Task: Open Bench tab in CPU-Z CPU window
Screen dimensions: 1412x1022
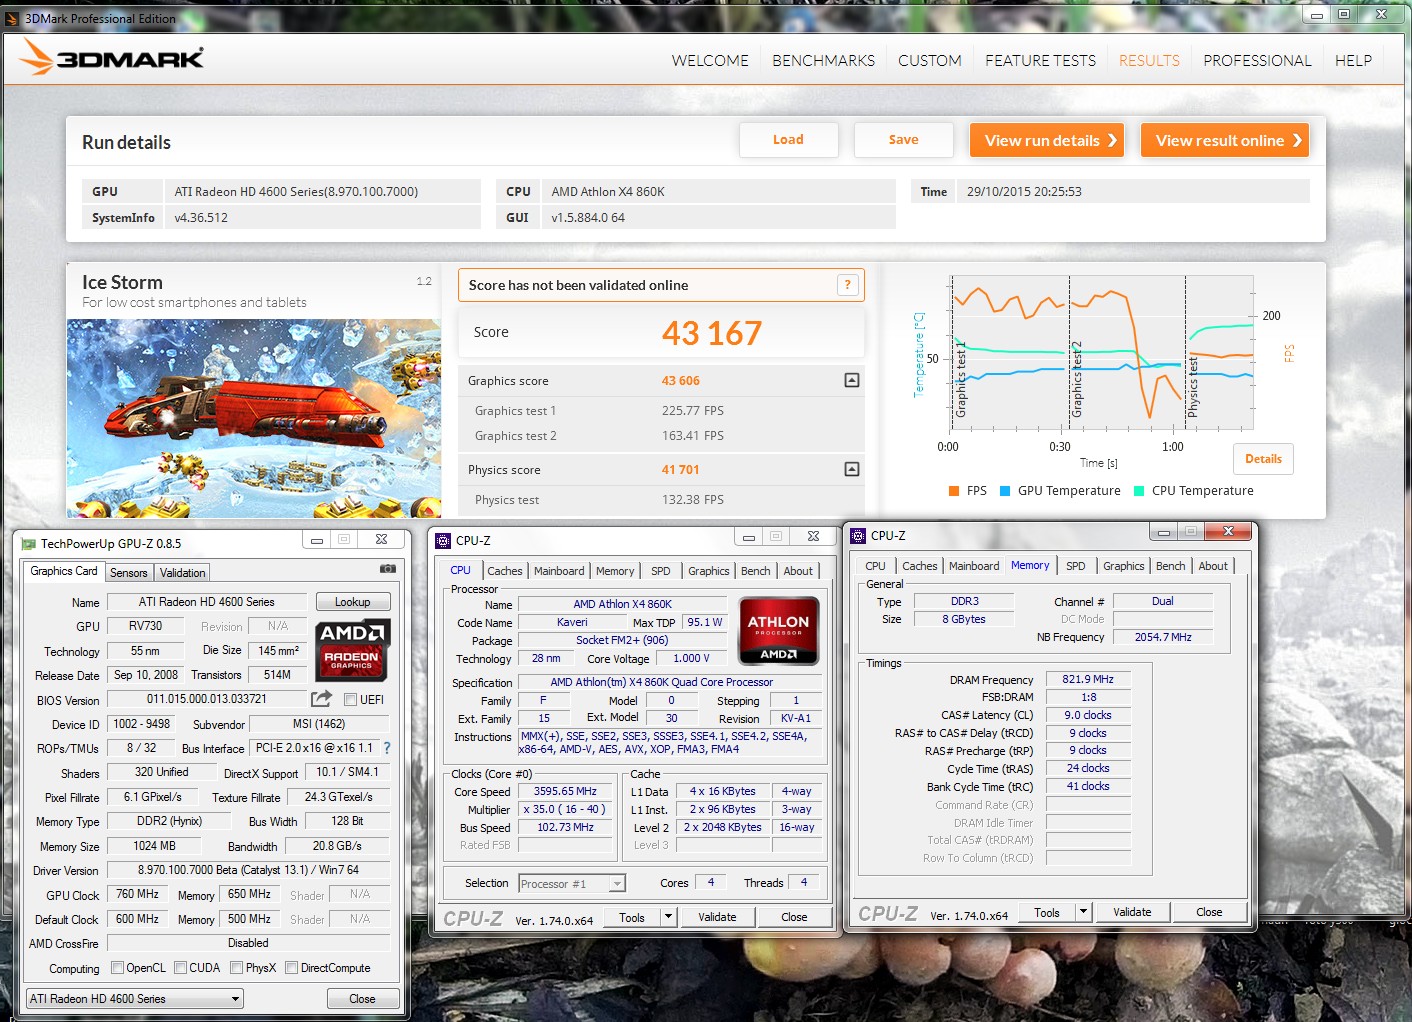Action: (x=755, y=571)
